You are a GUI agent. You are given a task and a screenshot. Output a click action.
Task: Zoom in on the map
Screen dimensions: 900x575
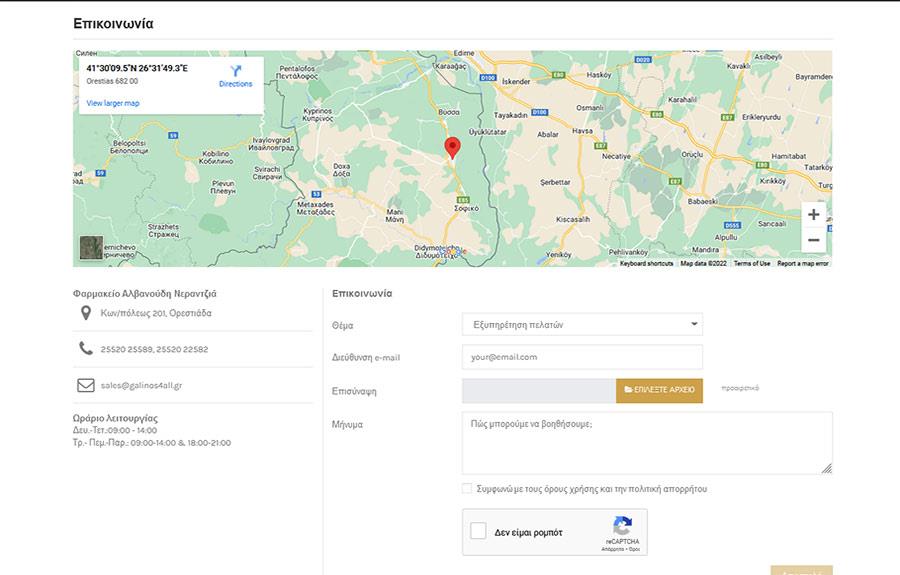[x=813, y=215]
